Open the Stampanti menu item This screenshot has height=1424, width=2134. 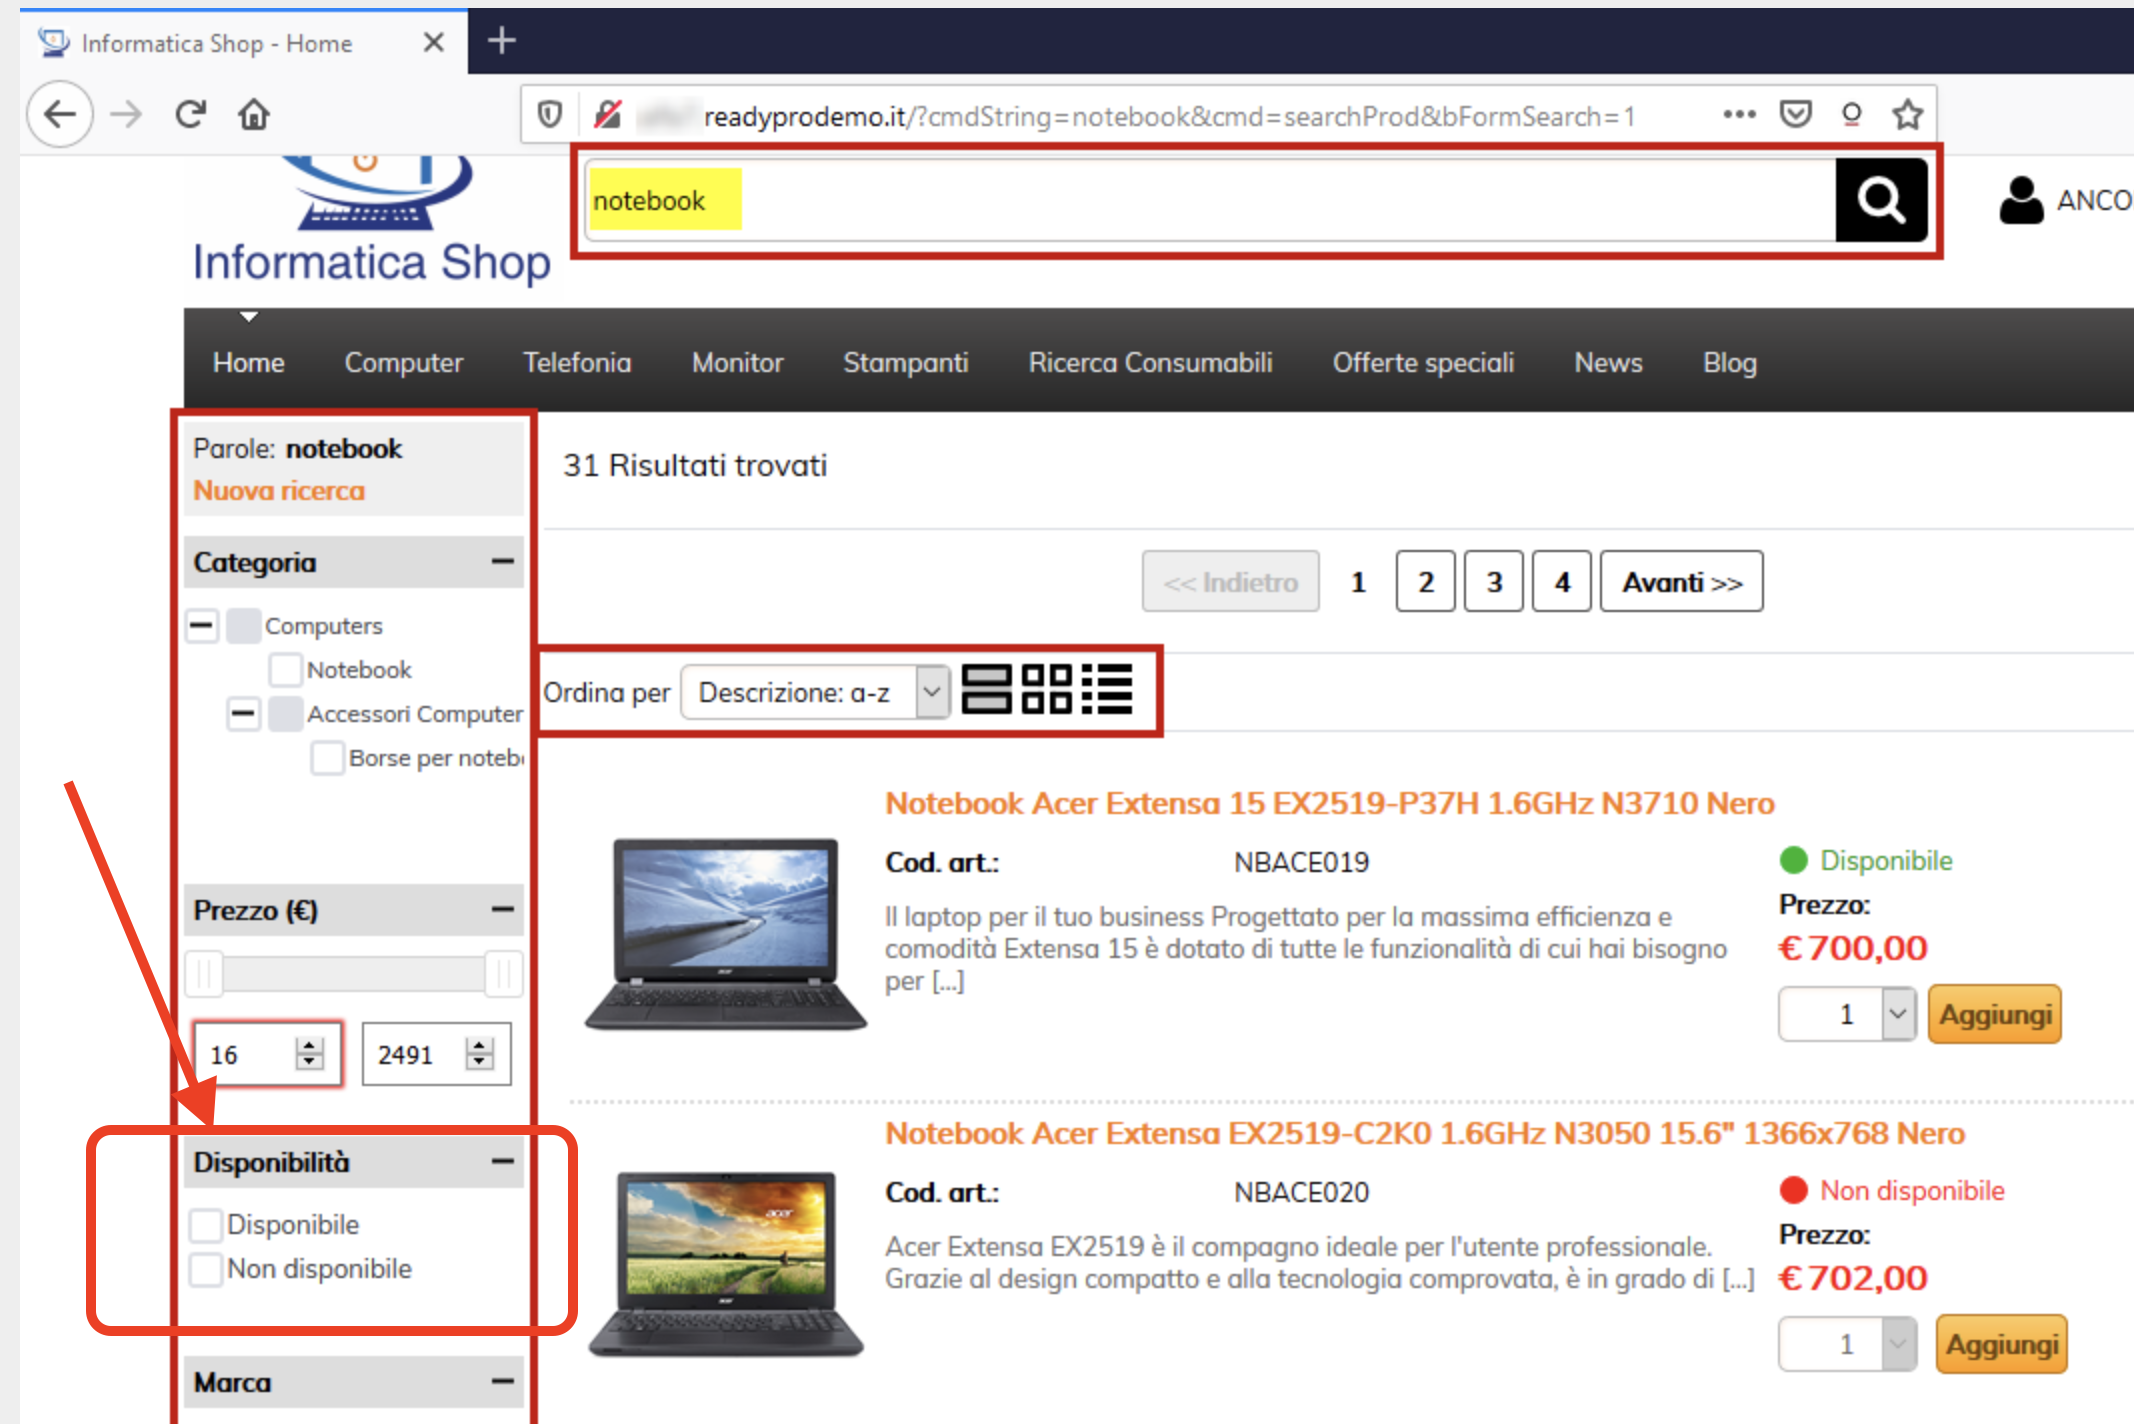[x=906, y=362]
